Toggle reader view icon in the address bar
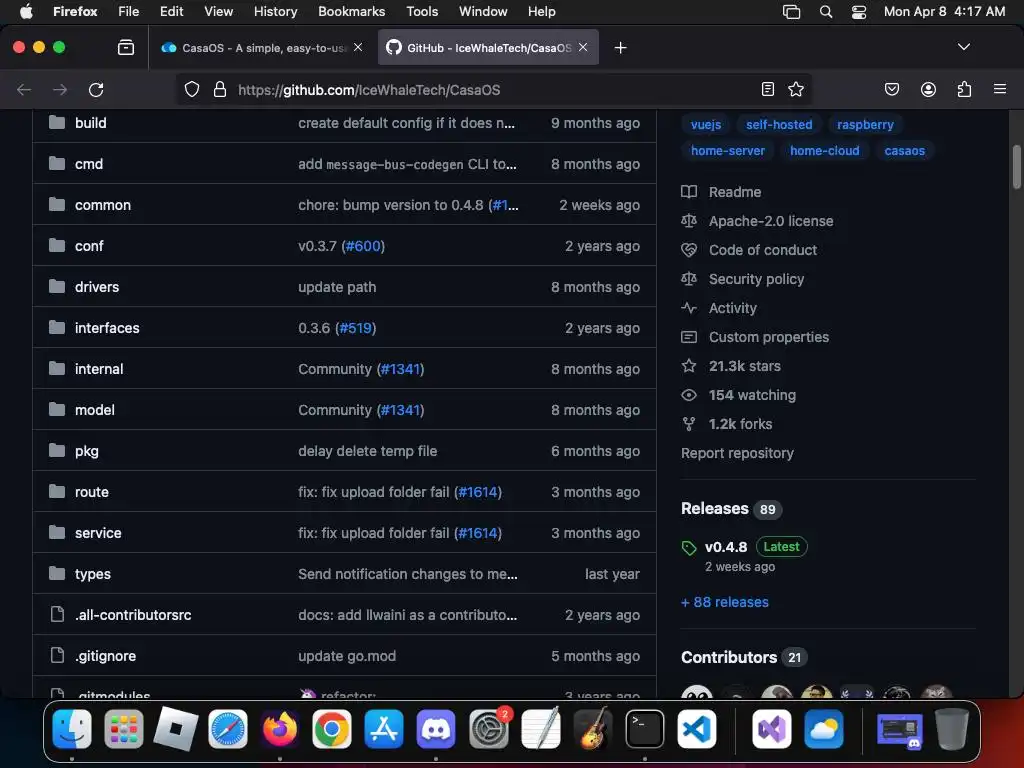The image size is (1024, 768). click(x=768, y=89)
